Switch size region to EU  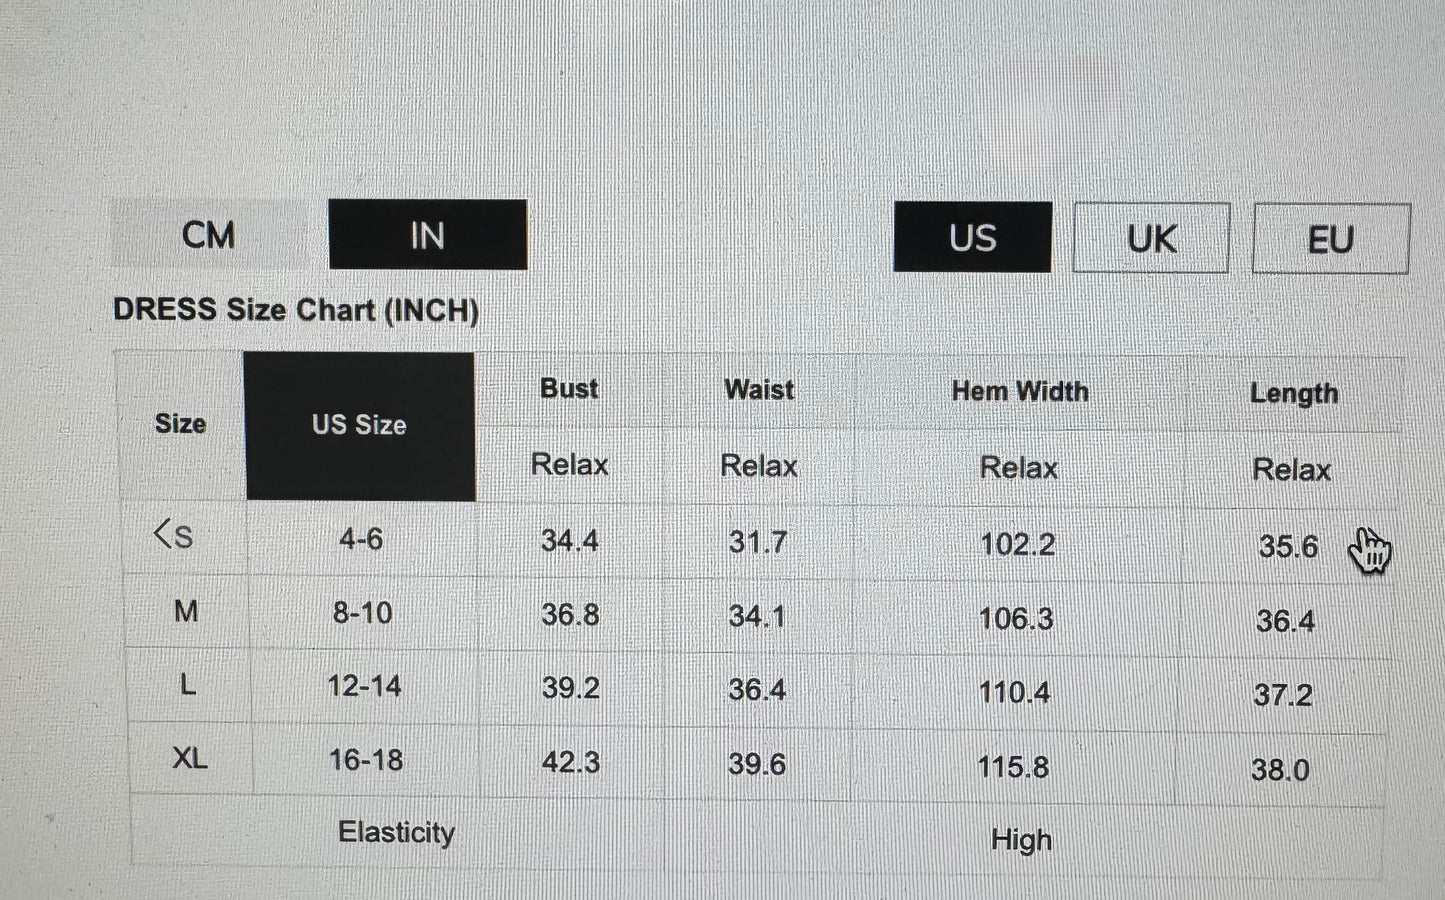(x=1330, y=240)
